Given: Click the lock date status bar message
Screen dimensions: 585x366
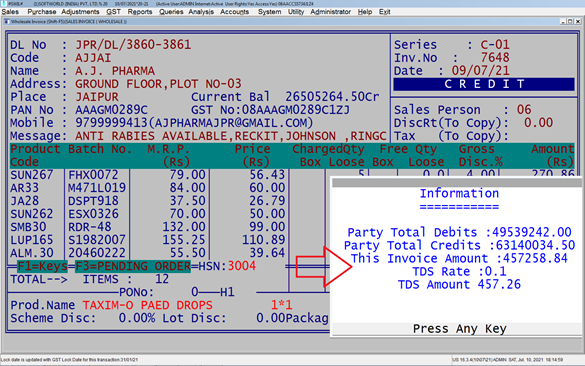Looking at the screenshot, I should point(69,360).
